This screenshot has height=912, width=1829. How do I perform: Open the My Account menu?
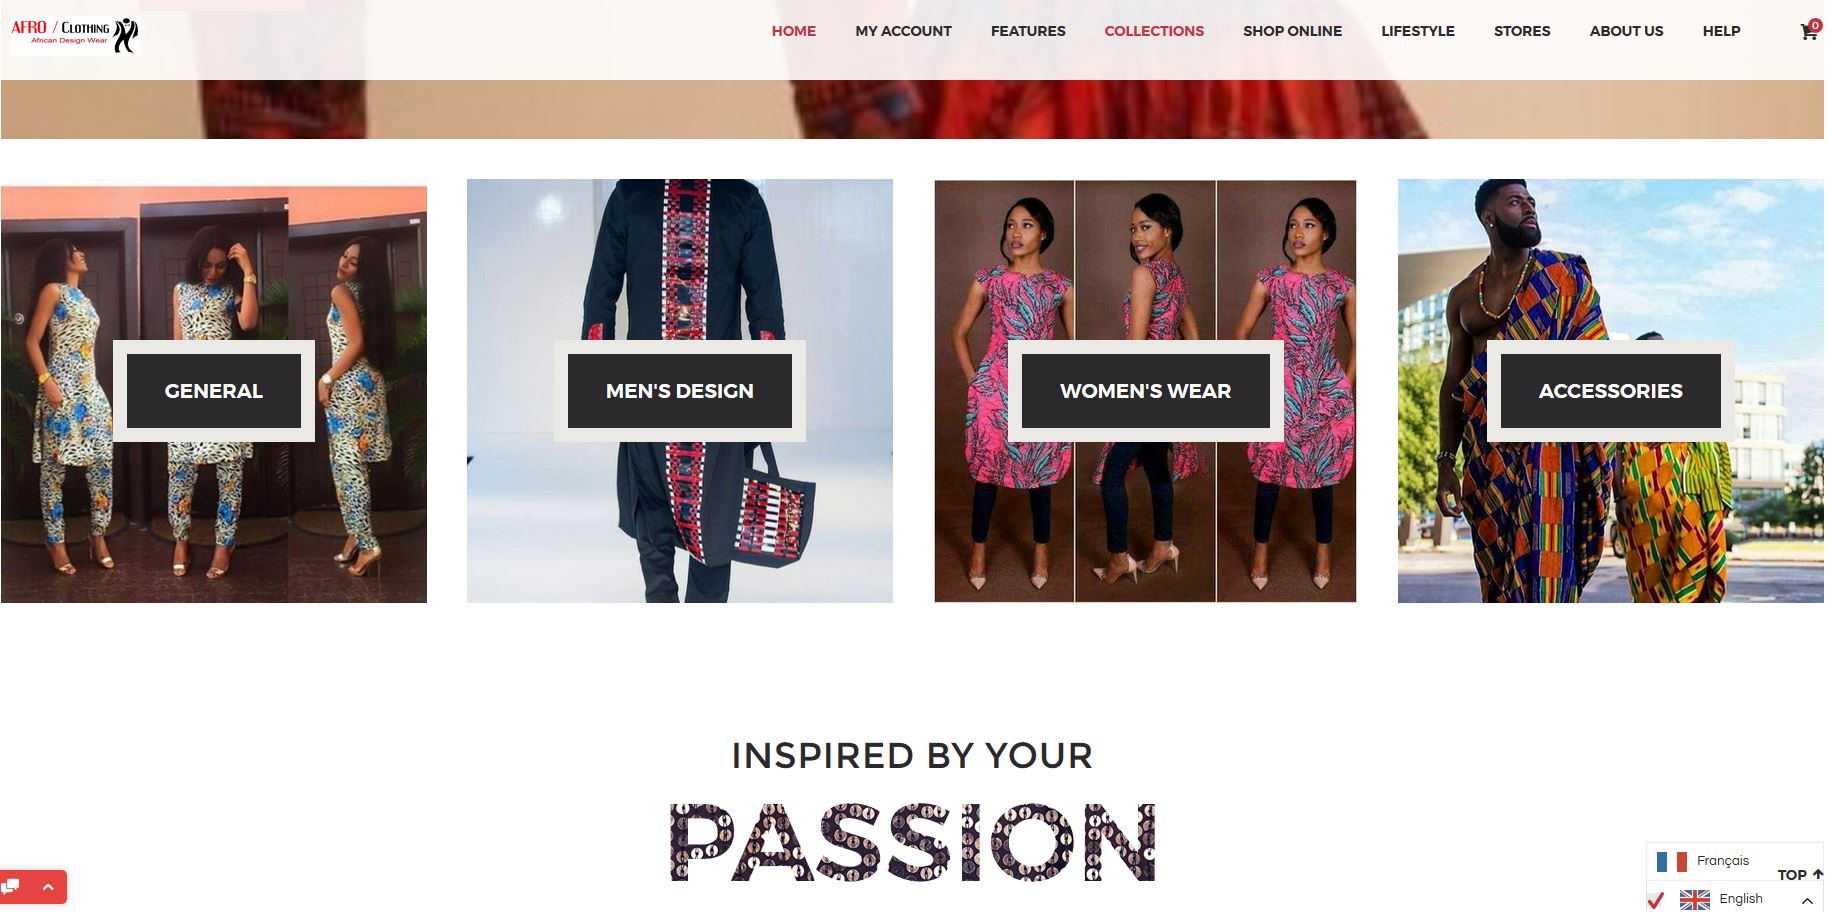(903, 31)
